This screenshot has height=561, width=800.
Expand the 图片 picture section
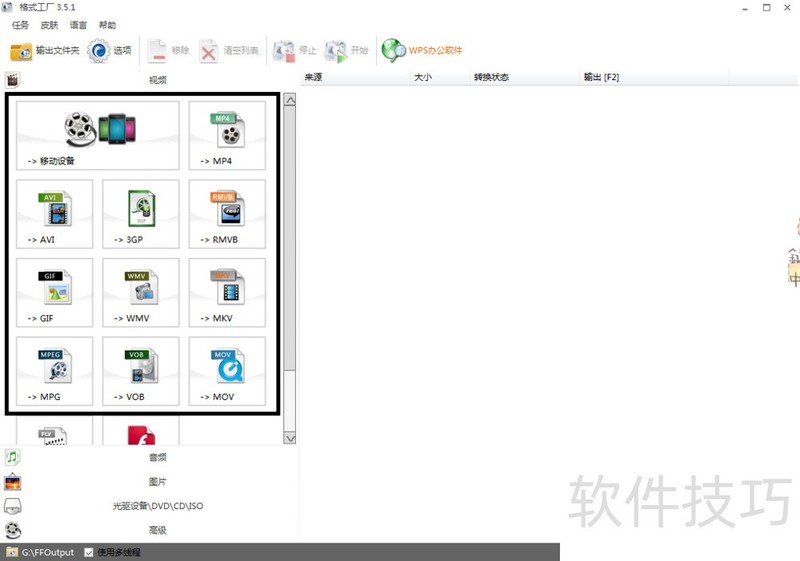[158, 482]
